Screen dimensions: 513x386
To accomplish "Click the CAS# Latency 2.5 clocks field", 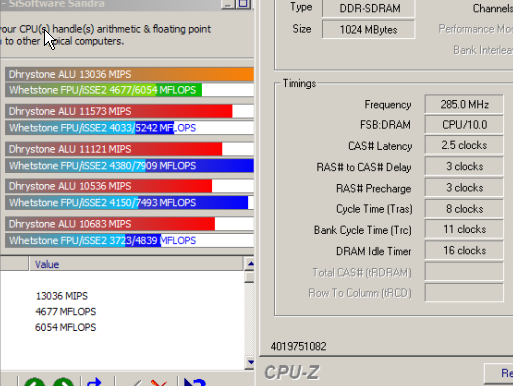I will (x=464, y=145).
